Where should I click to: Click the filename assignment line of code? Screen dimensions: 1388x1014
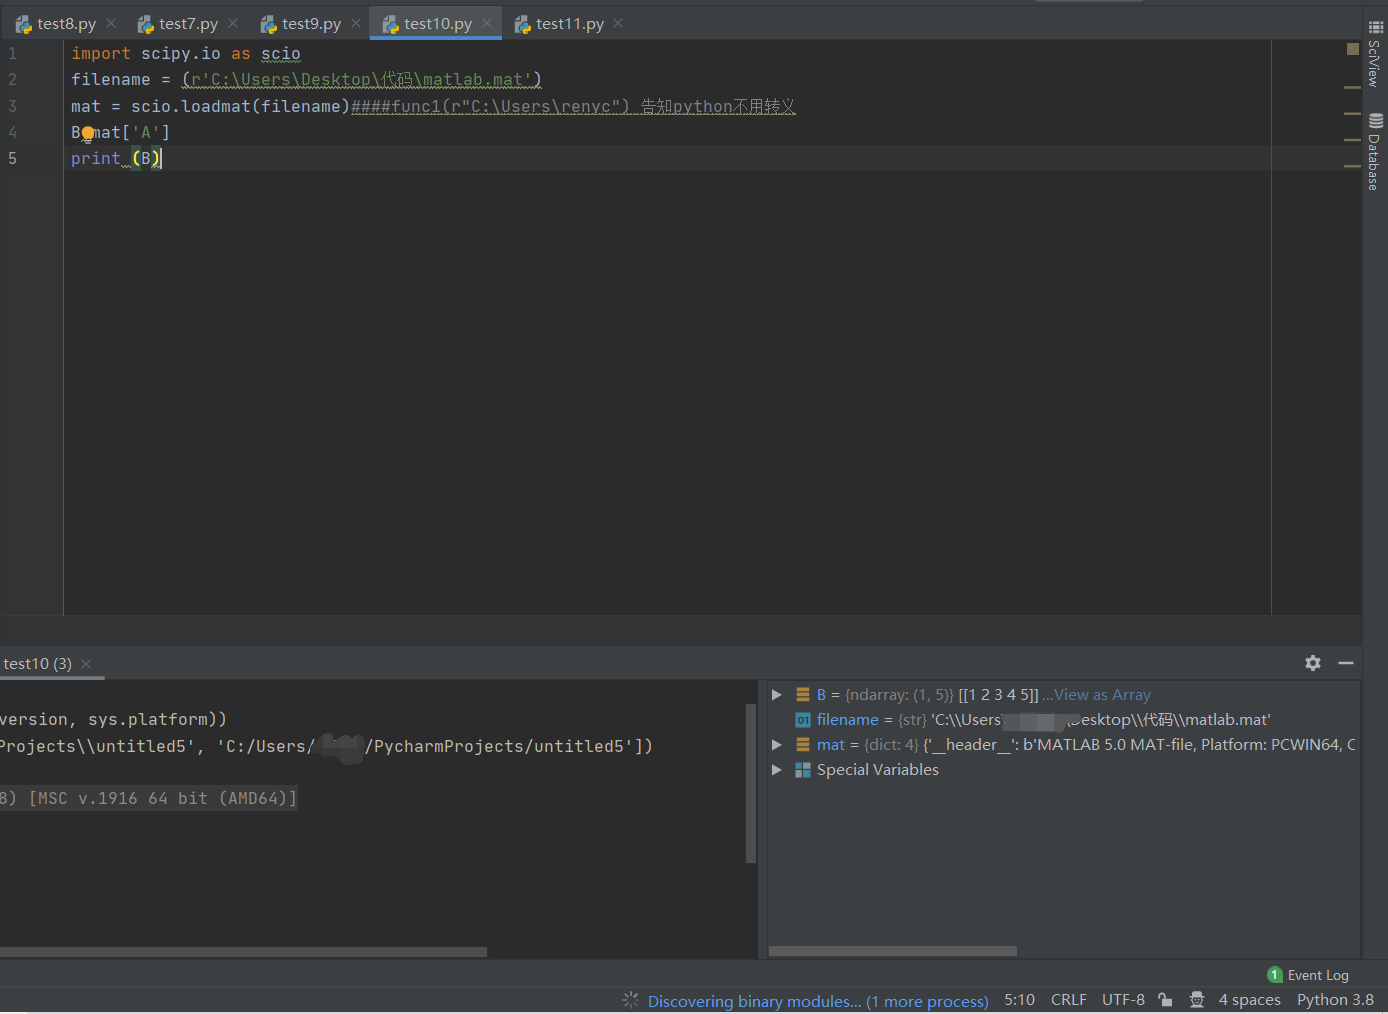click(306, 80)
